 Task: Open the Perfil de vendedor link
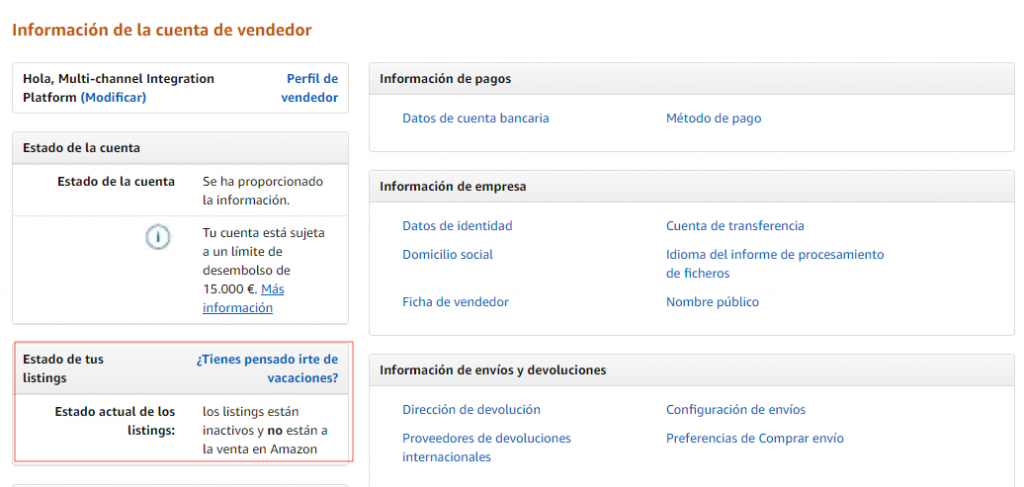click(x=309, y=88)
